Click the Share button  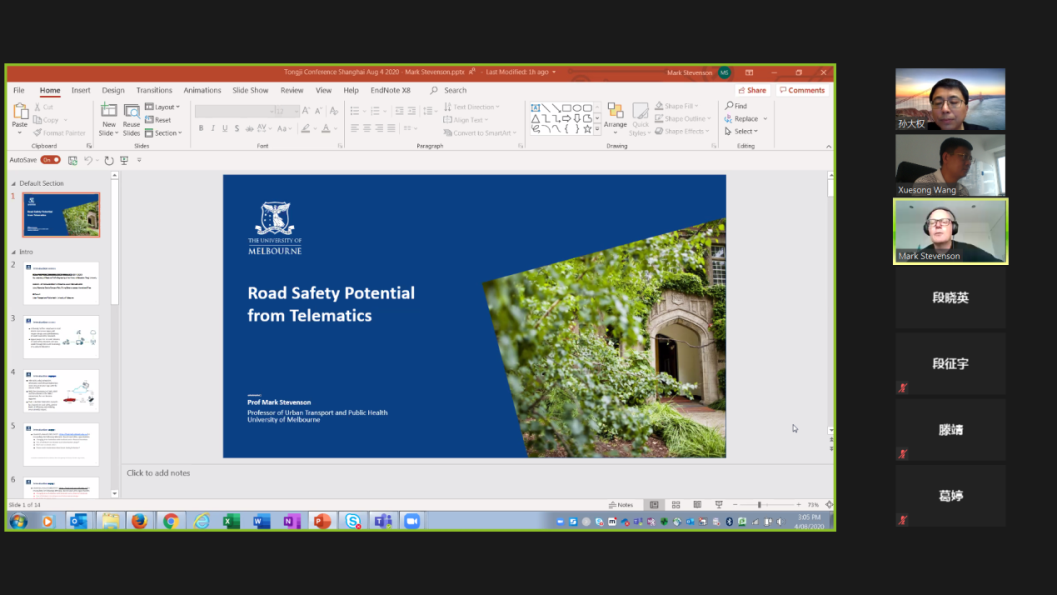coord(752,90)
